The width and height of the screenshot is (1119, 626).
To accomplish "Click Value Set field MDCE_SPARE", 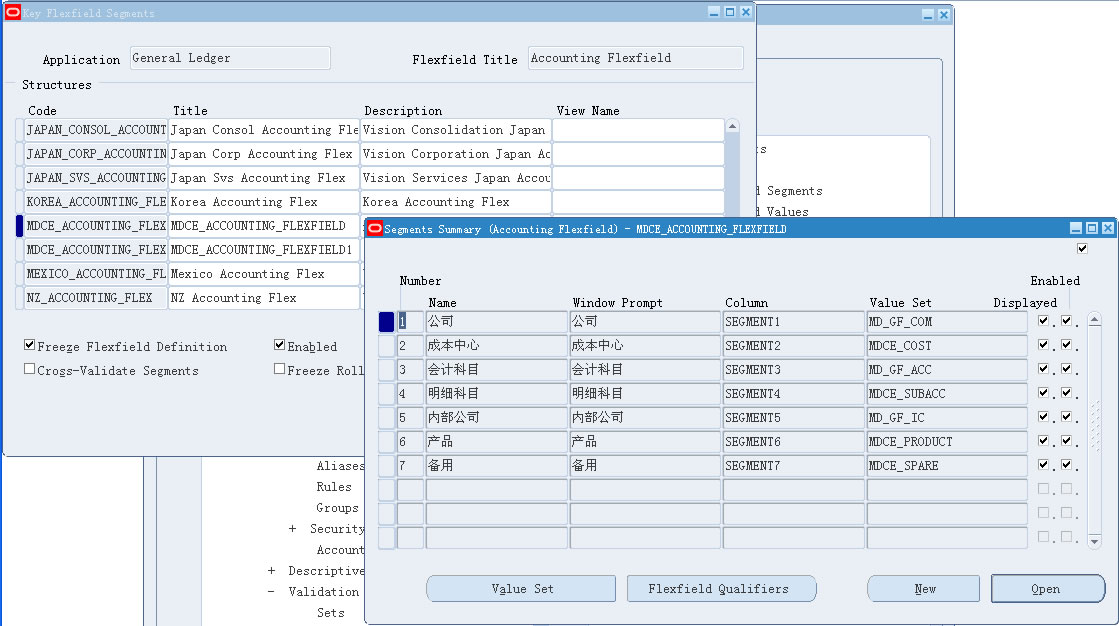I will [947, 465].
